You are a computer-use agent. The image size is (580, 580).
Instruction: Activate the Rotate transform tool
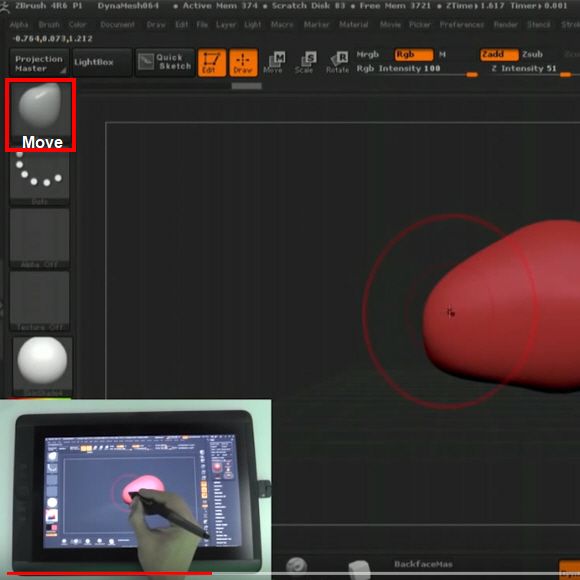tap(337, 63)
